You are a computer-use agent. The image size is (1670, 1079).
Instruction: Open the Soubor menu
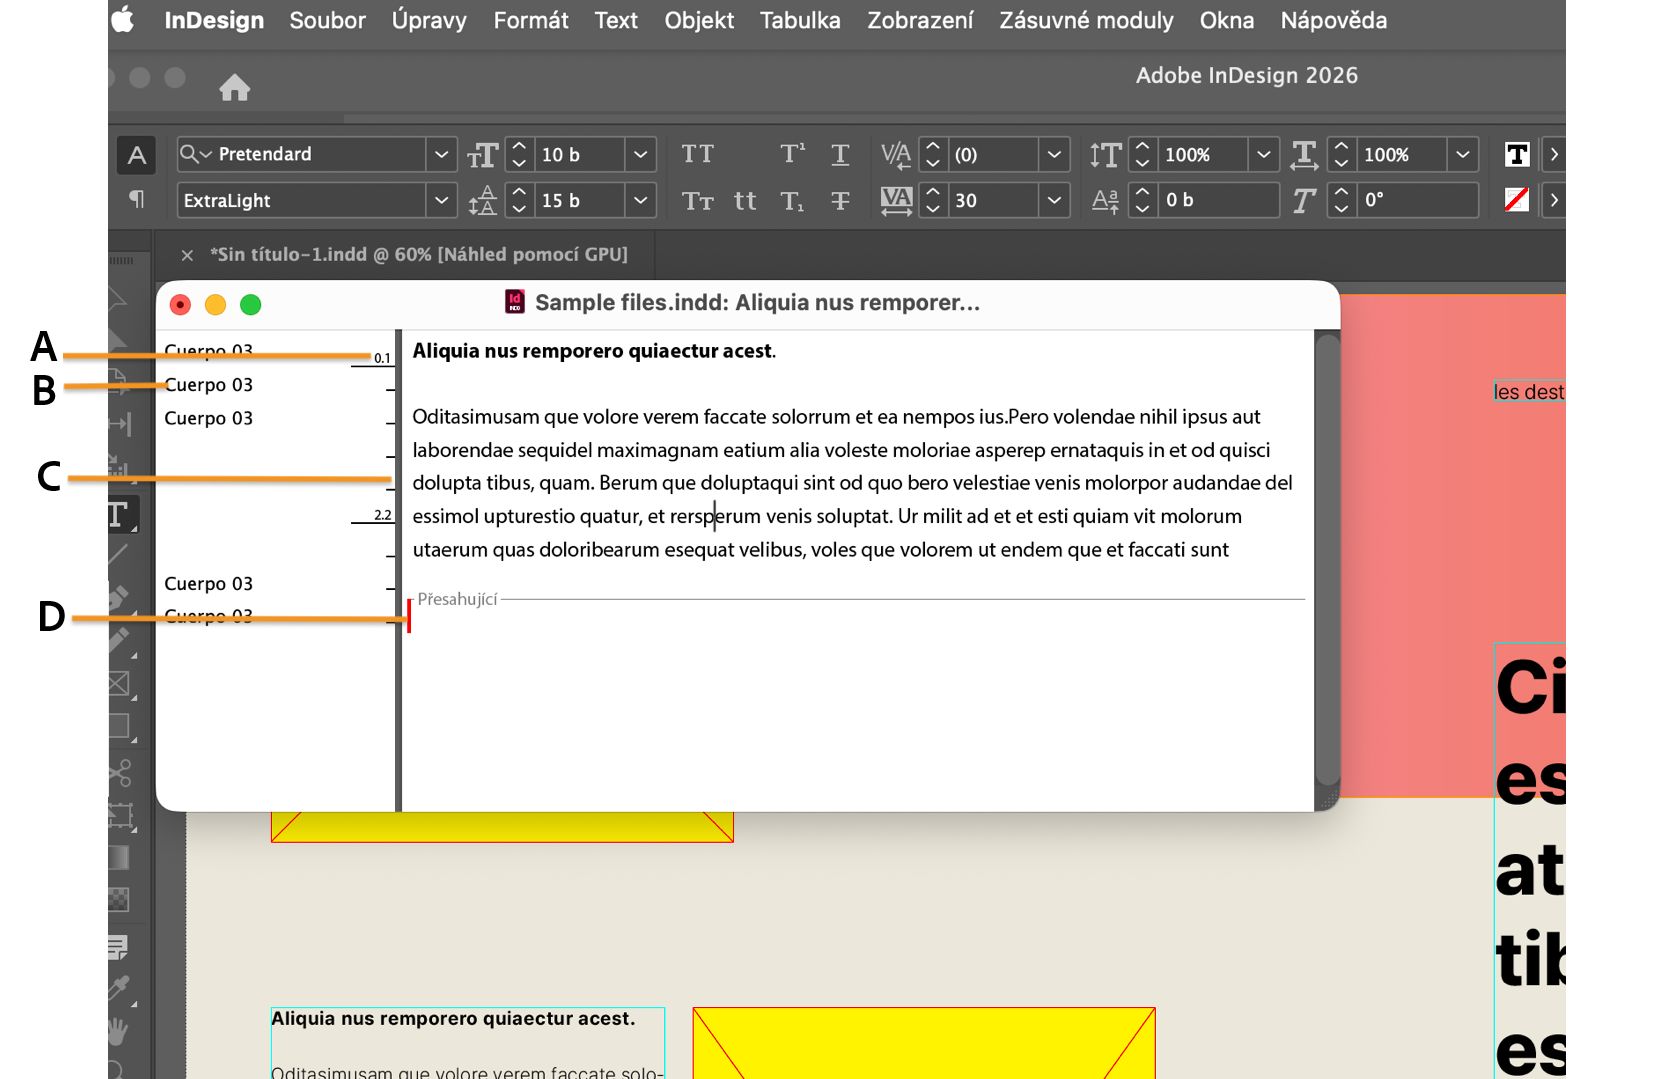click(328, 20)
